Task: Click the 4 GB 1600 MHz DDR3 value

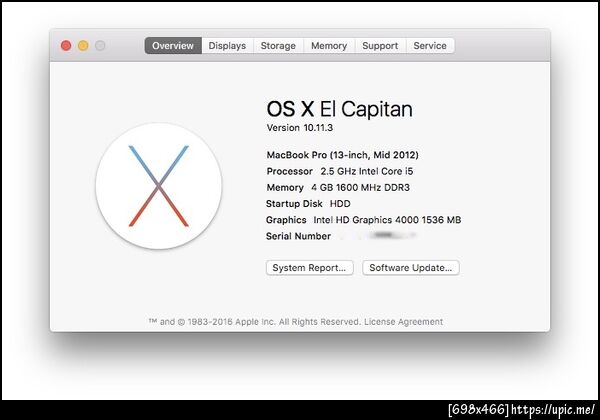Action: [360, 187]
